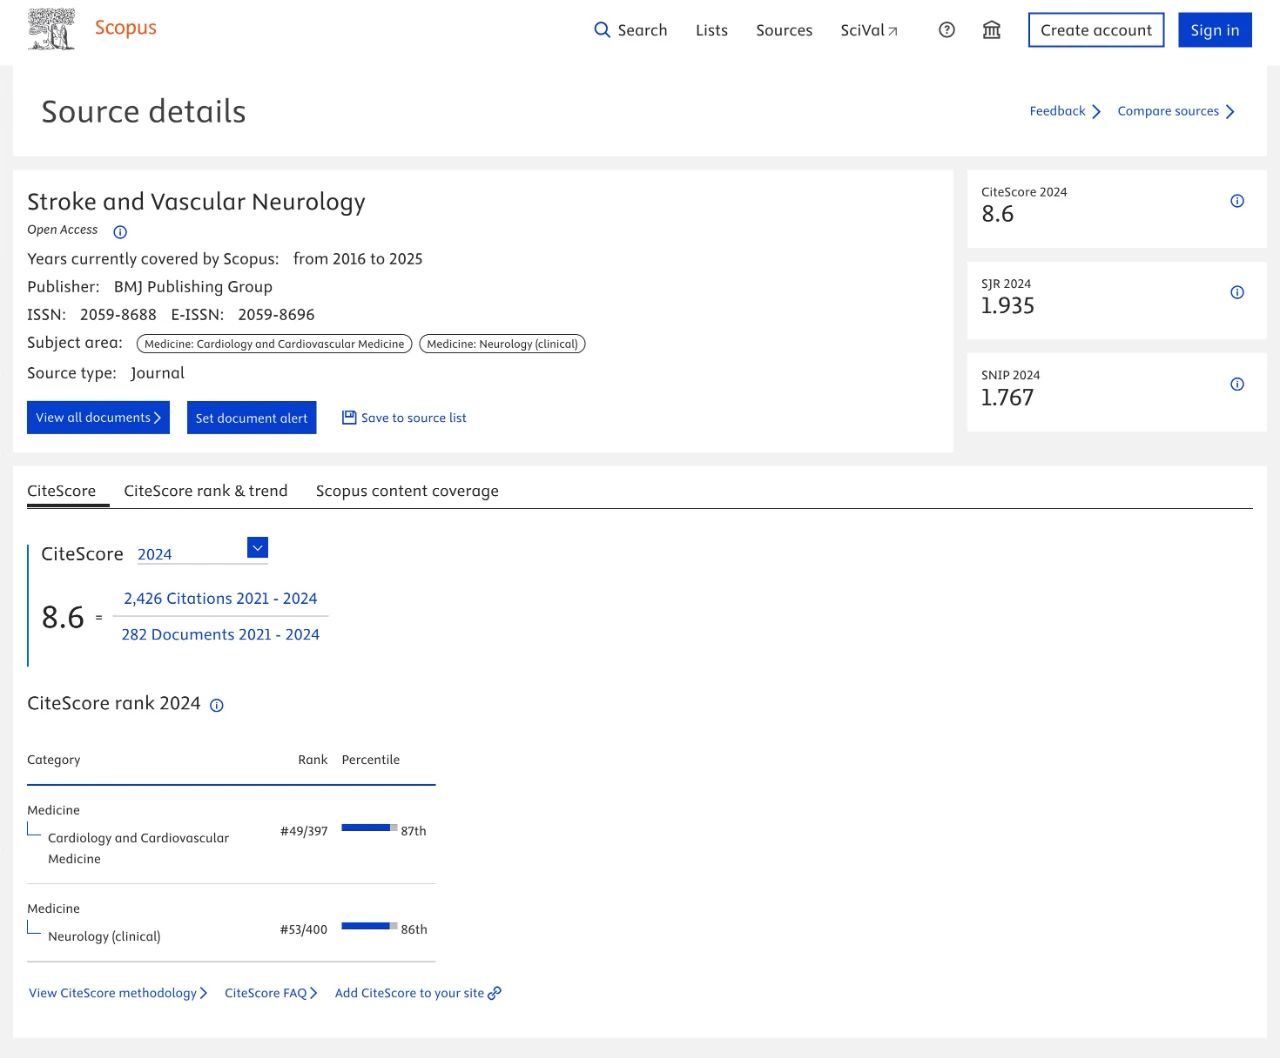Click the SNIP 2024 info icon
The width and height of the screenshot is (1280, 1058).
coord(1237,384)
